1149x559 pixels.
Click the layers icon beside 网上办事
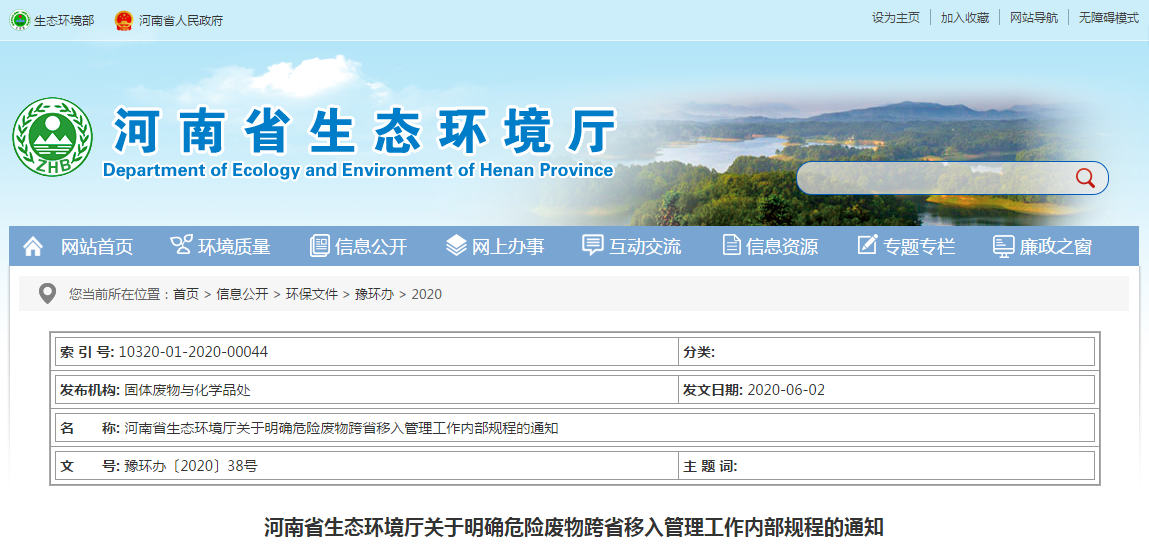click(x=456, y=246)
